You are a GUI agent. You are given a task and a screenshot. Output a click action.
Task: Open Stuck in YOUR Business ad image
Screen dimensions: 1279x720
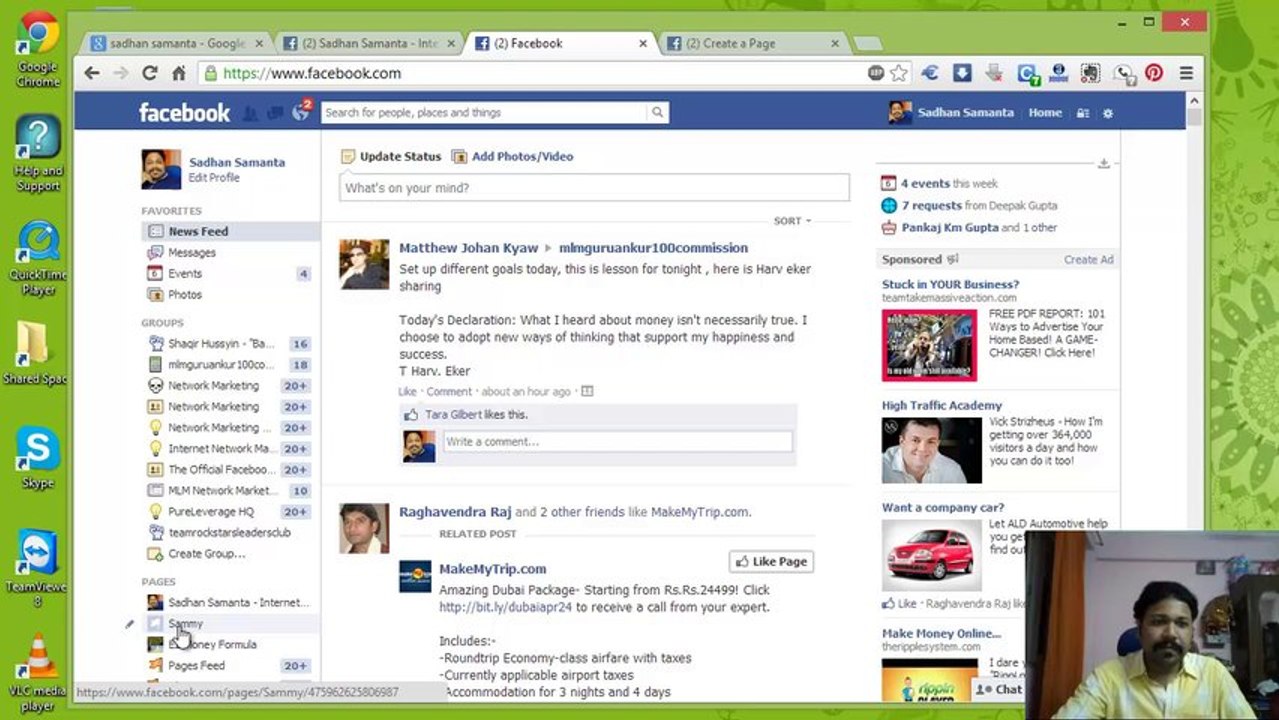[929, 345]
